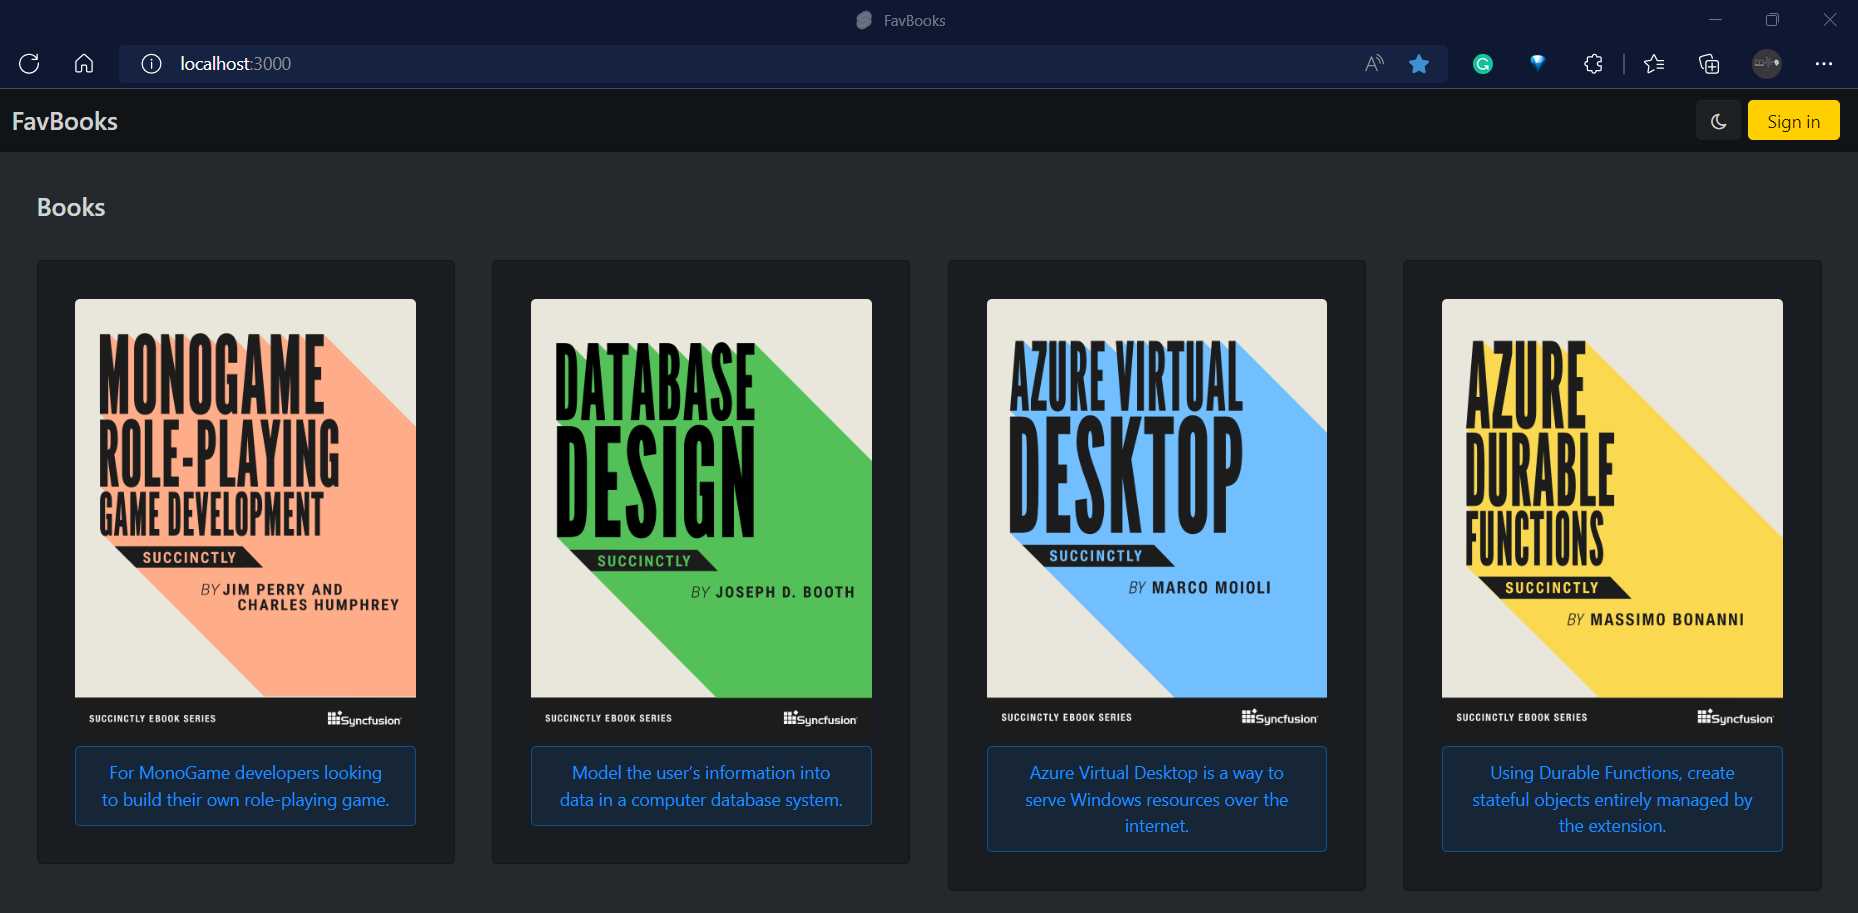This screenshot has width=1858, height=913.
Task: Open the browser profile avatar menu
Action: [x=1766, y=63]
